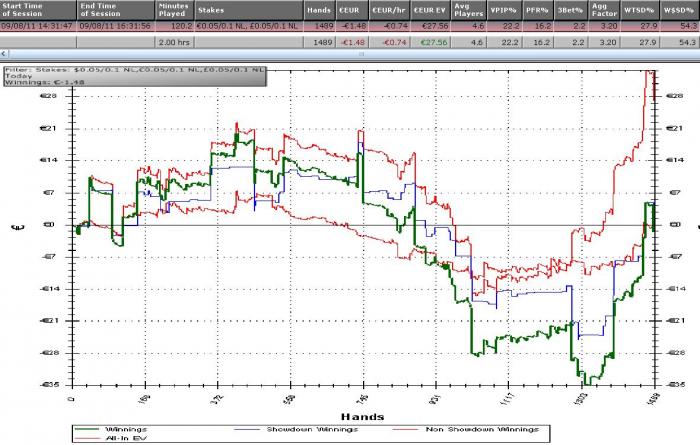Viewport: 700px width, 445px height.
Task: Sort by Start Time of Session column
Action: point(38,10)
